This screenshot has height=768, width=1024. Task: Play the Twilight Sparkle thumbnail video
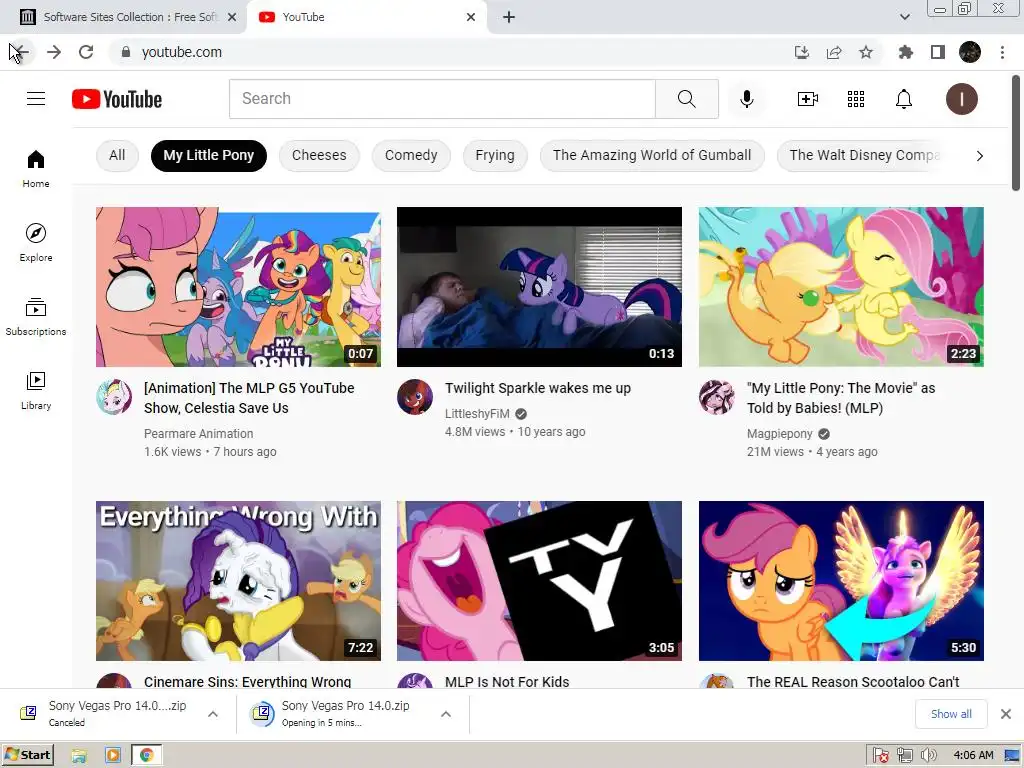tap(539, 287)
